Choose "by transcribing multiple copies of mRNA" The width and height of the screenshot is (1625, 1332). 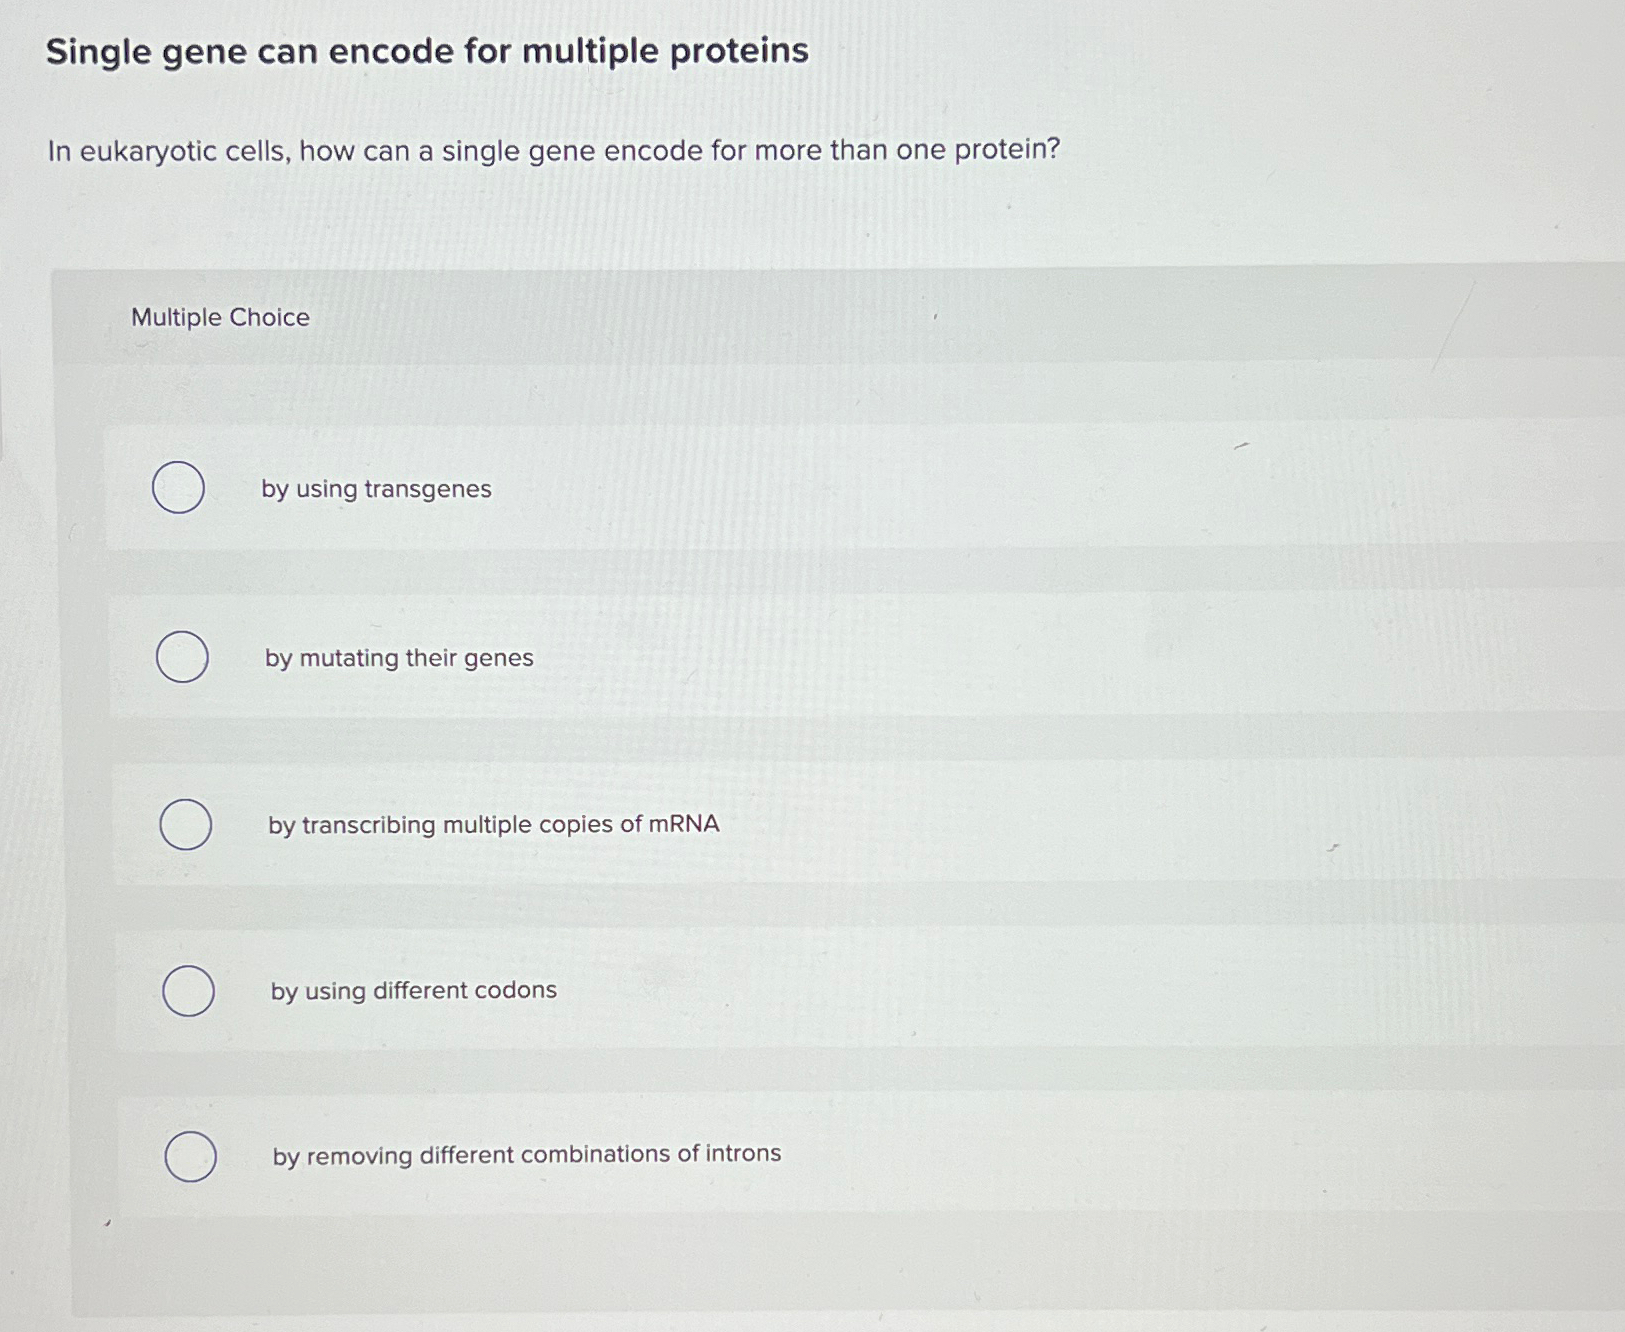186,823
